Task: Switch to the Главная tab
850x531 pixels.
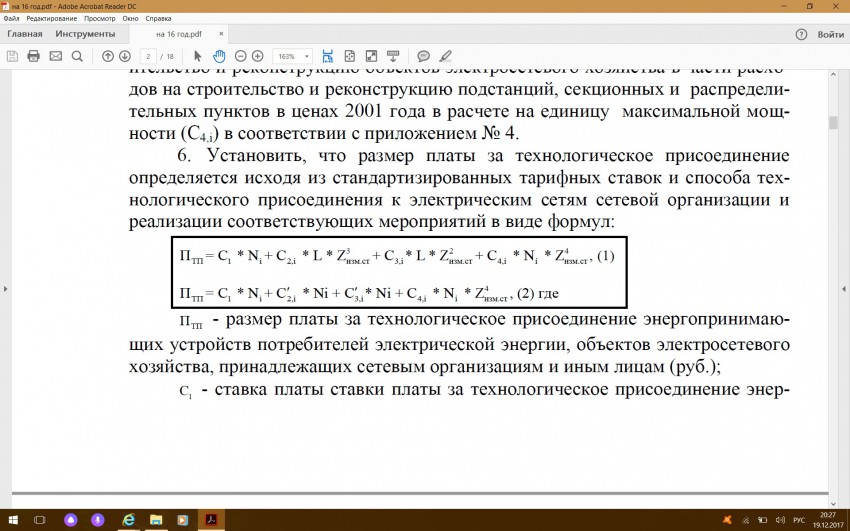Action: coord(25,34)
